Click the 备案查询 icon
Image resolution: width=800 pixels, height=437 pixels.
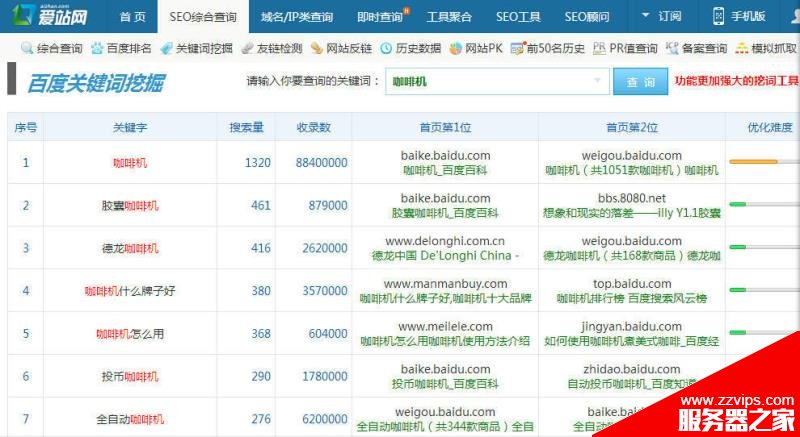click(672, 48)
